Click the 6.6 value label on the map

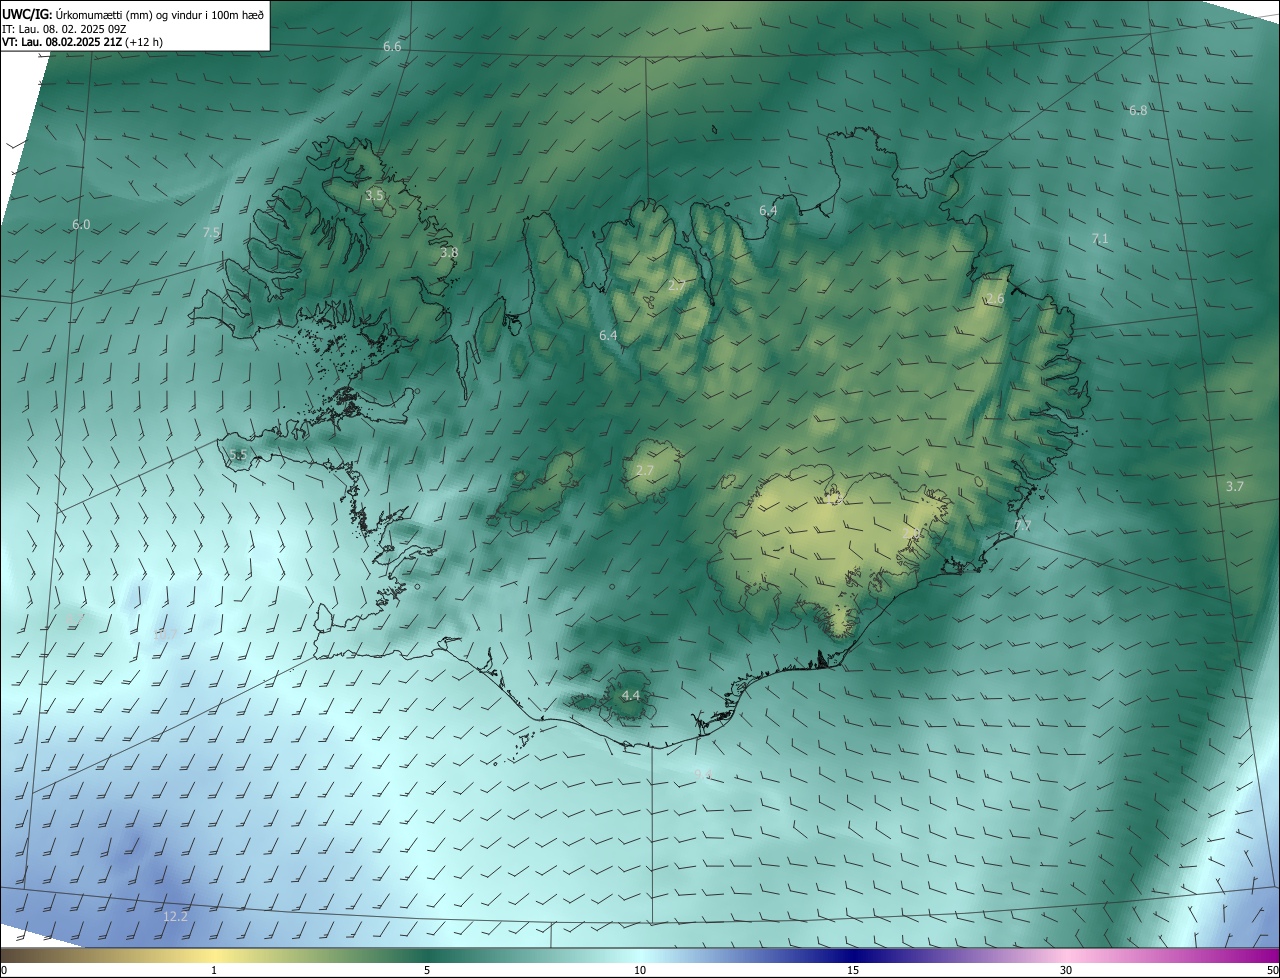click(x=392, y=47)
